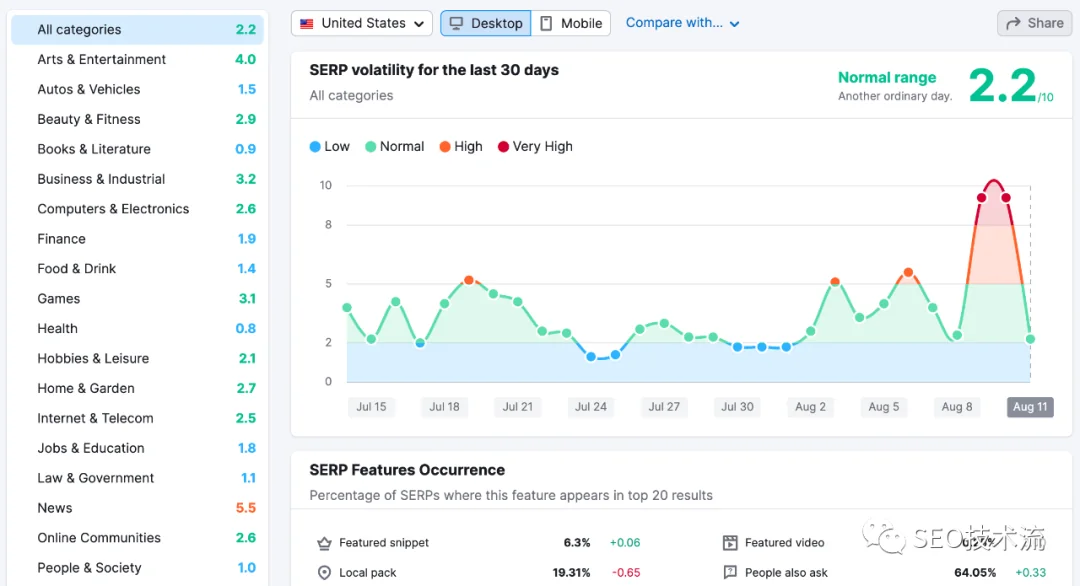Screen dimensions: 1080x586
Task: Select the Beauty & Fitness category
Action: (137, 119)
